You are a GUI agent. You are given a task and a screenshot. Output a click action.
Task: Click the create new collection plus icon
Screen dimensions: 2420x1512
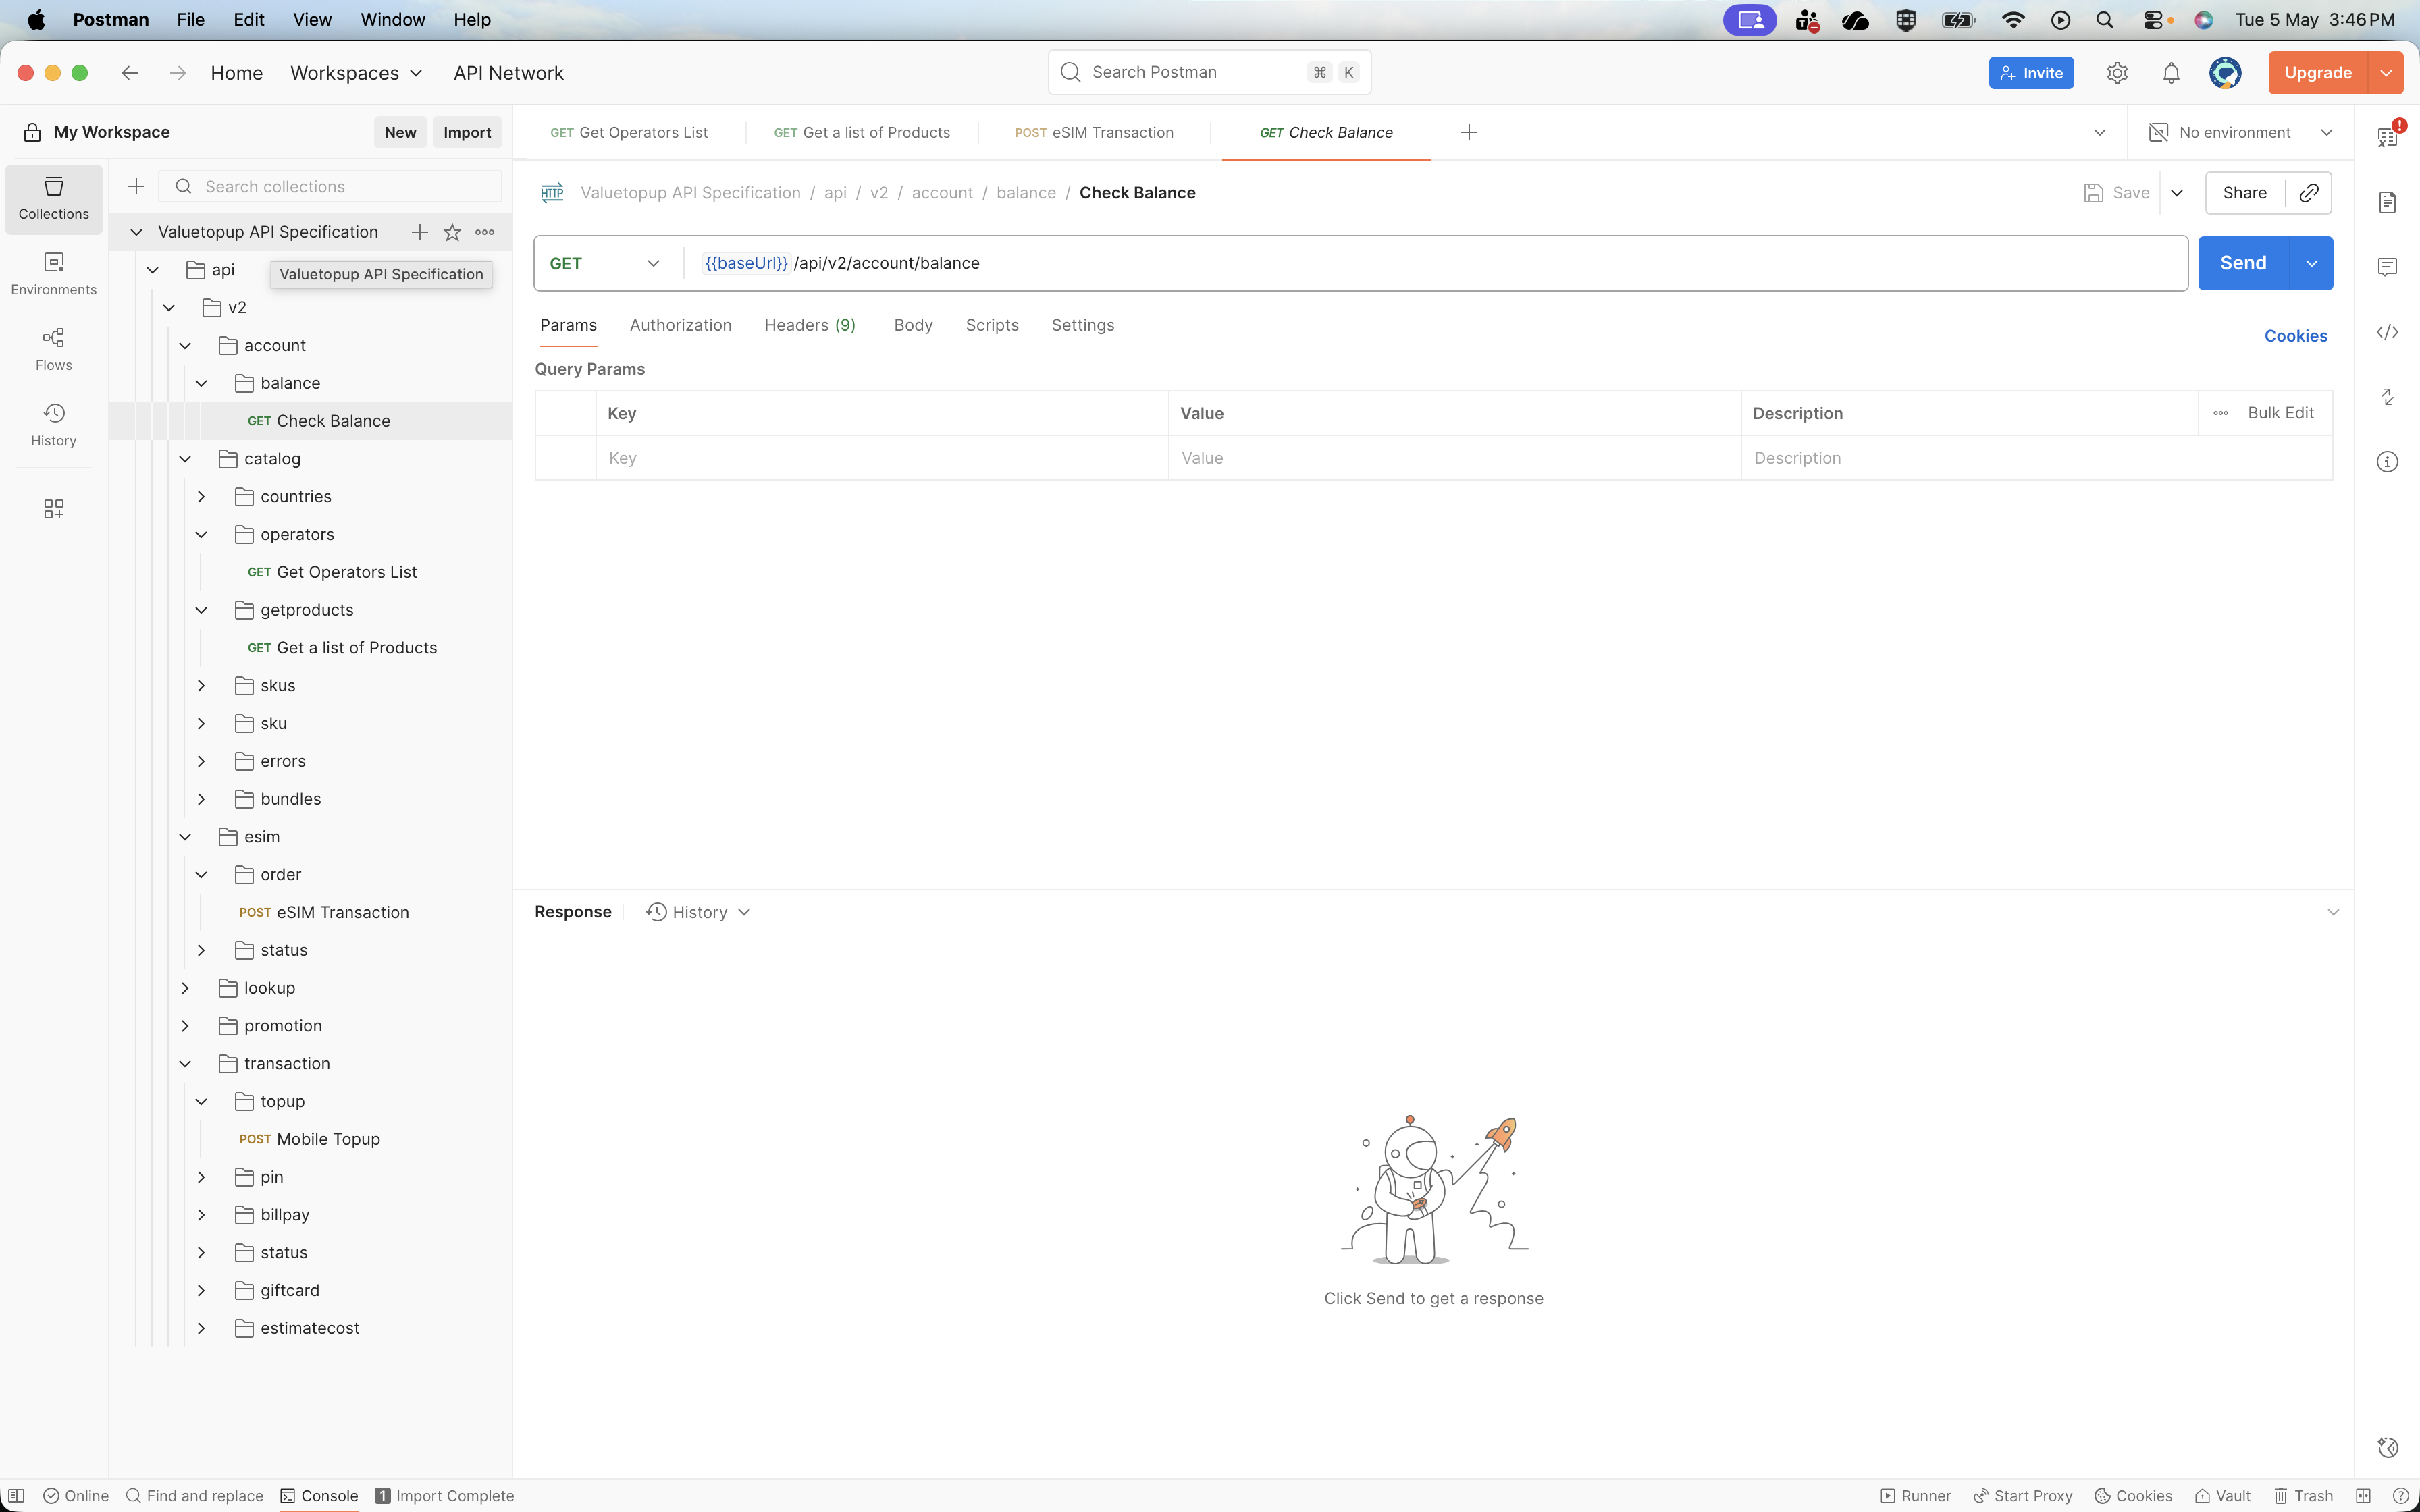point(136,186)
